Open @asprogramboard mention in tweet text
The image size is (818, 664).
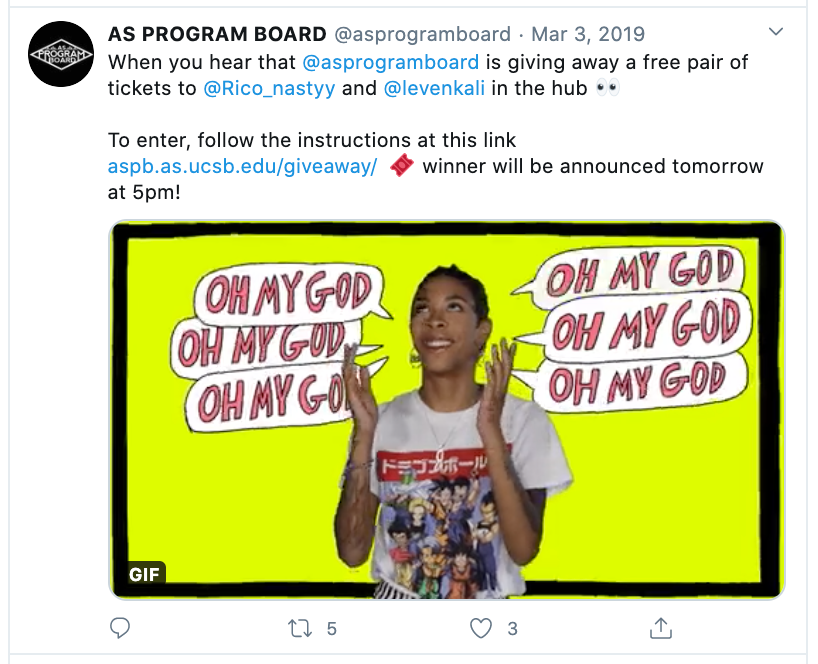pos(391,62)
